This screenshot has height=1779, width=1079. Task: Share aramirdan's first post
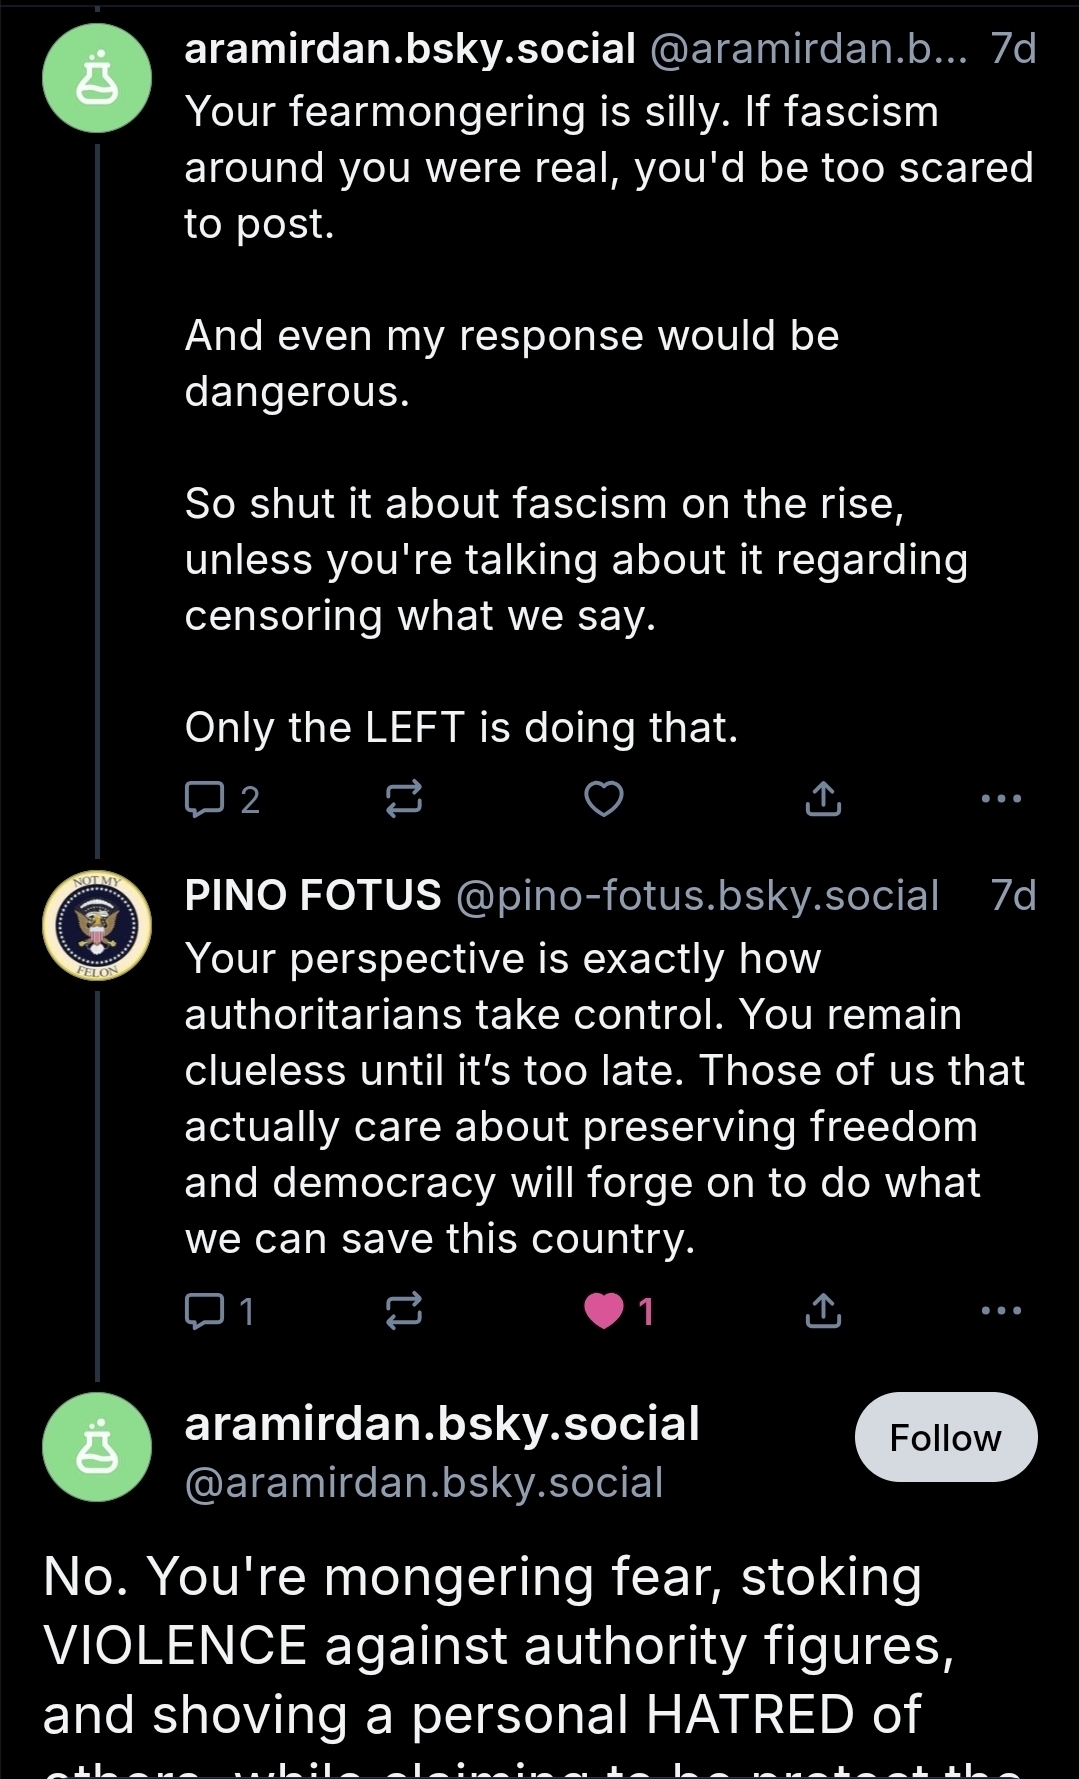(x=823, y=799)
